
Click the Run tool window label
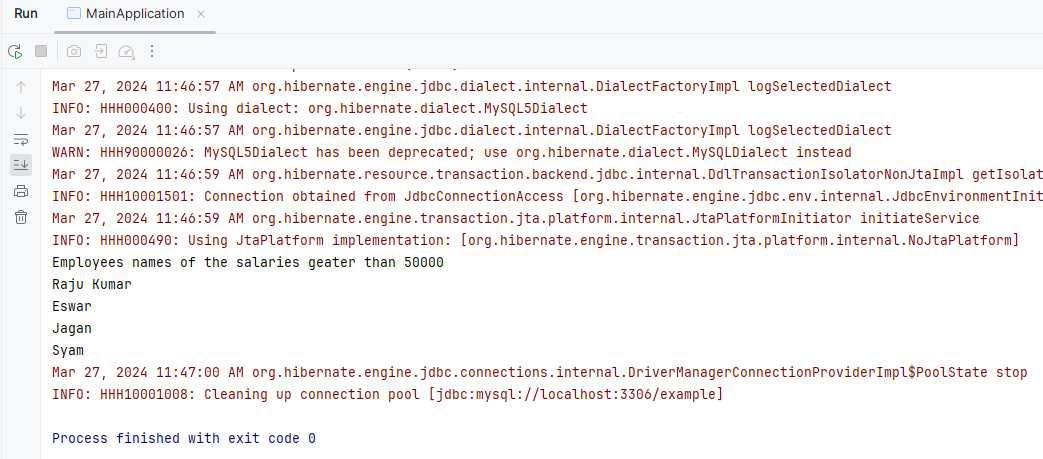[x=26, y=13]
